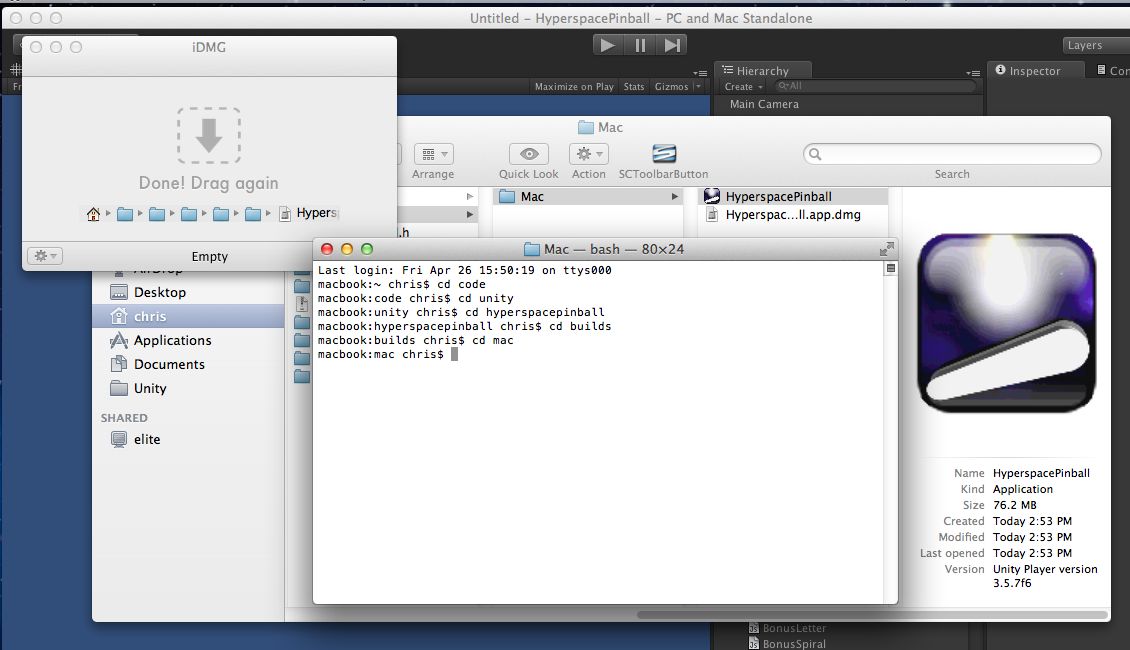Image resolution: width=1130 pixels, height=650 pixels.
Task: Click the Size value 76.2 MB
Action: [x=1015, y=505]
